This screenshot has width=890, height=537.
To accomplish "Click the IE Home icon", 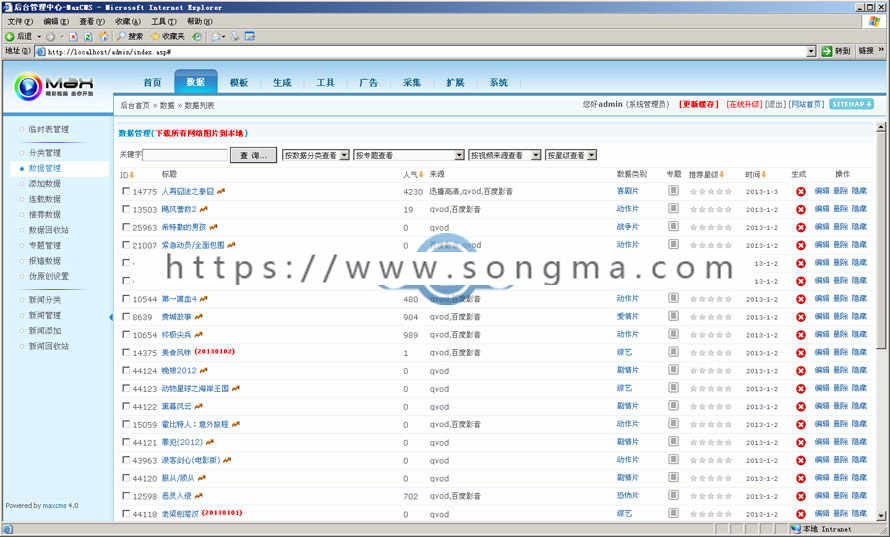I will click(x=103, y=36).
